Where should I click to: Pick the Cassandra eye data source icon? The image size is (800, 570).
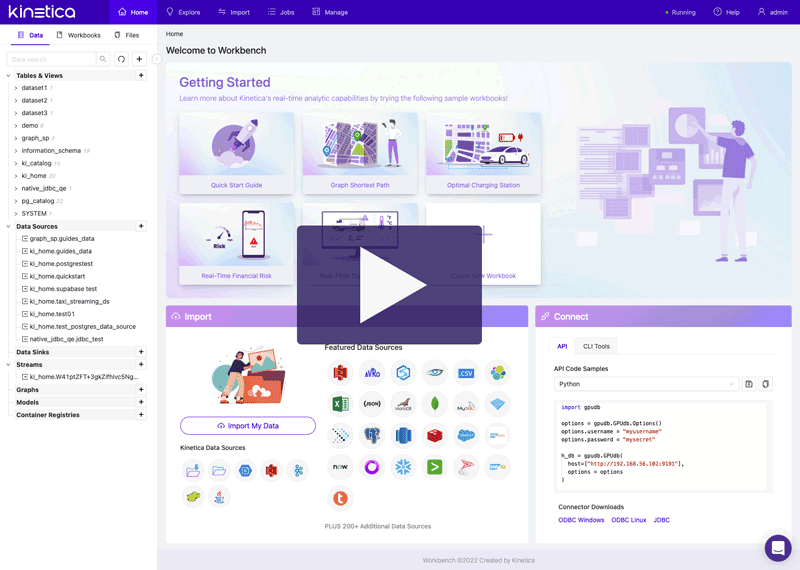(435, 373)
